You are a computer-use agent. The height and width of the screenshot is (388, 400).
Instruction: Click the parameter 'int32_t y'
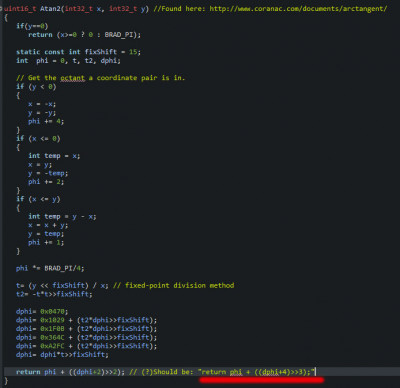tap(127, 9)
